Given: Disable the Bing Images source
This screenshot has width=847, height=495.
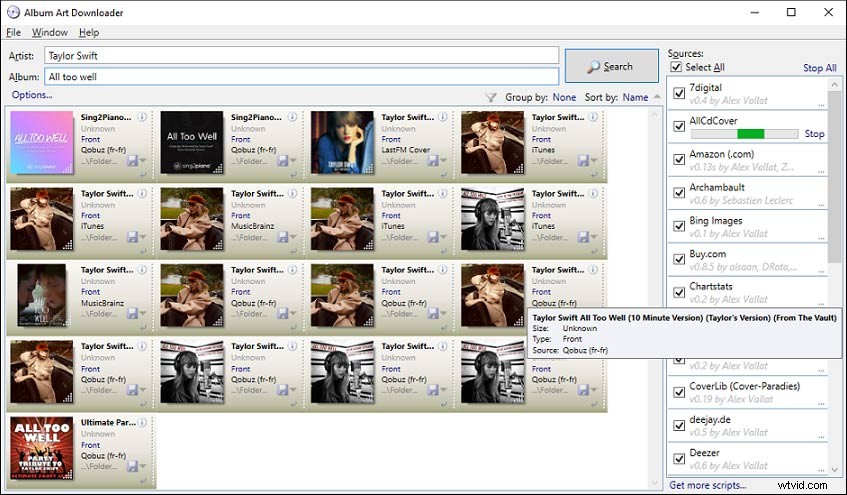Looking at the screenshot, I should 680,226.
